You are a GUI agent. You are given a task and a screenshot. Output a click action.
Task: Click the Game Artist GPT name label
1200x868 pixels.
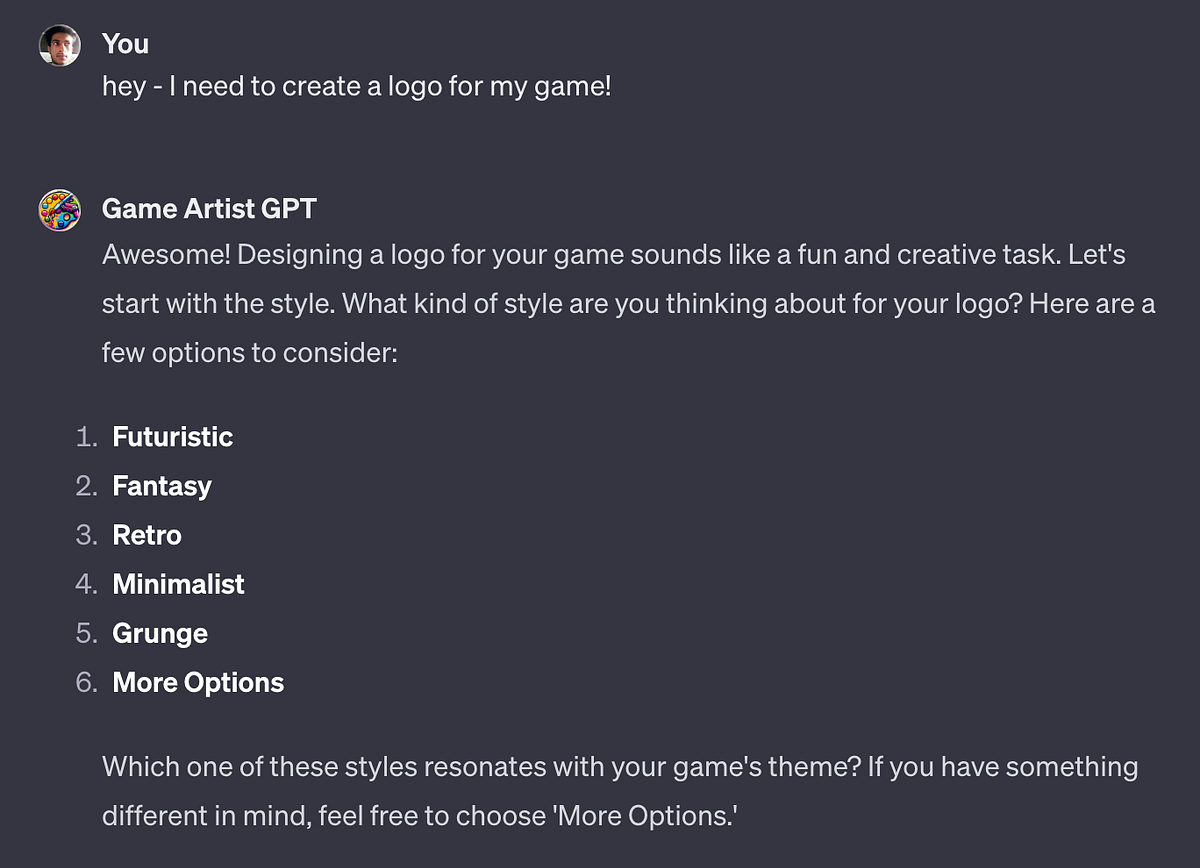208,208
